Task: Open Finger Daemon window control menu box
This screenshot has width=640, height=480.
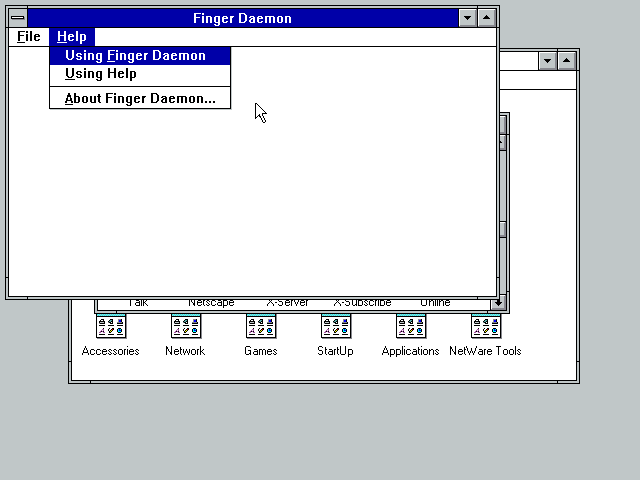Action: coord(18,18)
